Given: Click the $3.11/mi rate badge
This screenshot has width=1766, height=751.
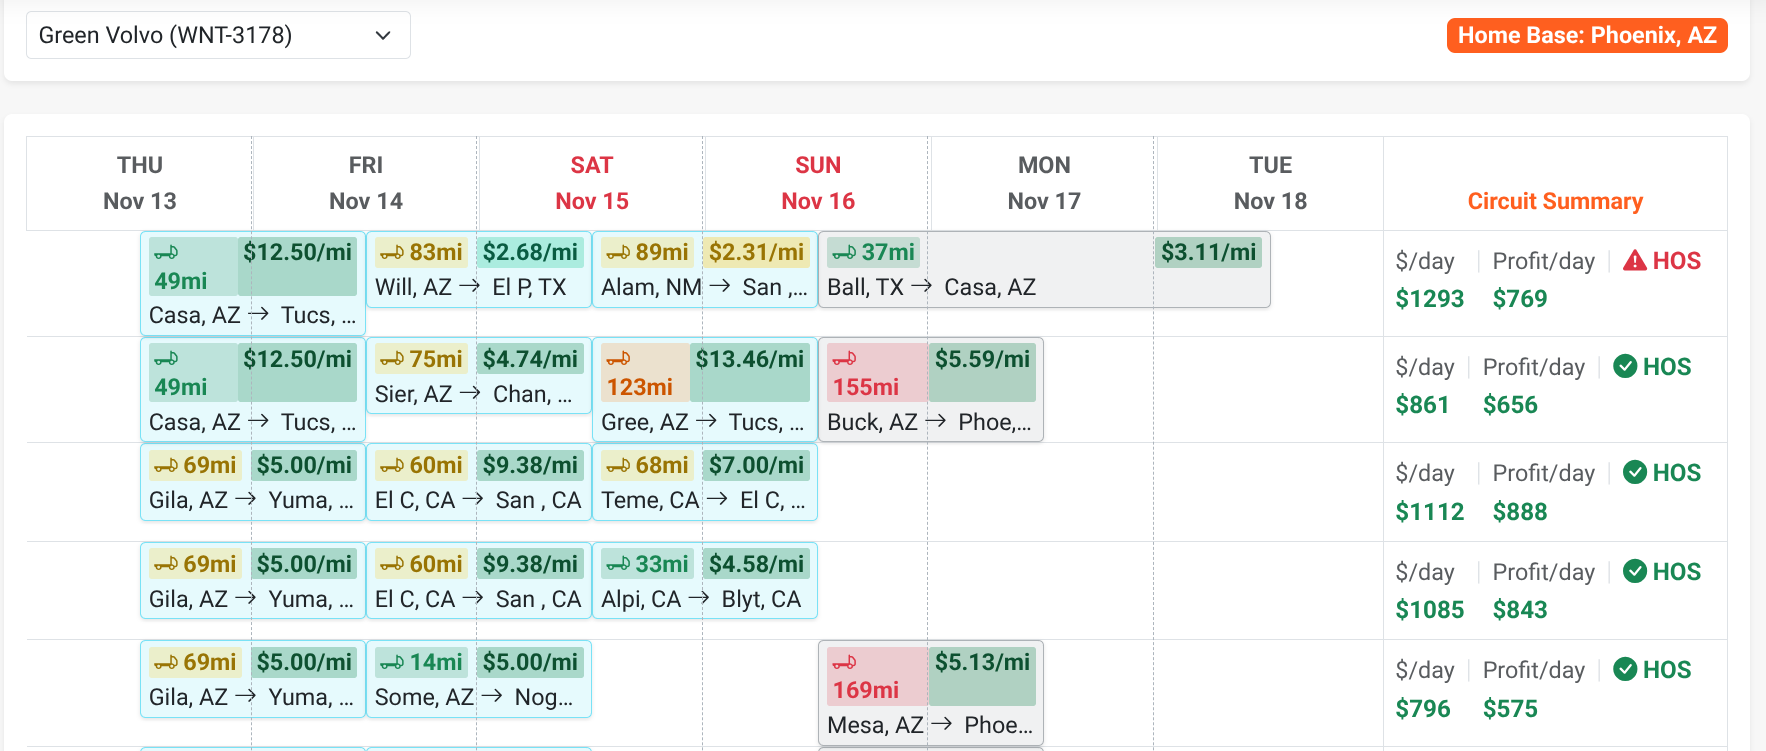Looking at the screenshot, I should [x=1209, y=252].
